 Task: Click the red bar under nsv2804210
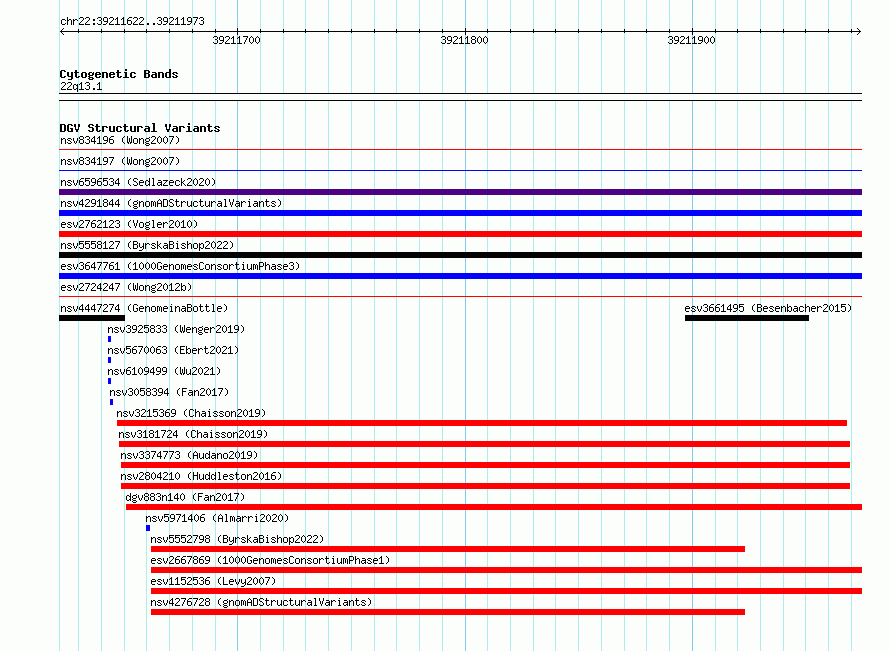coord(485,486)
